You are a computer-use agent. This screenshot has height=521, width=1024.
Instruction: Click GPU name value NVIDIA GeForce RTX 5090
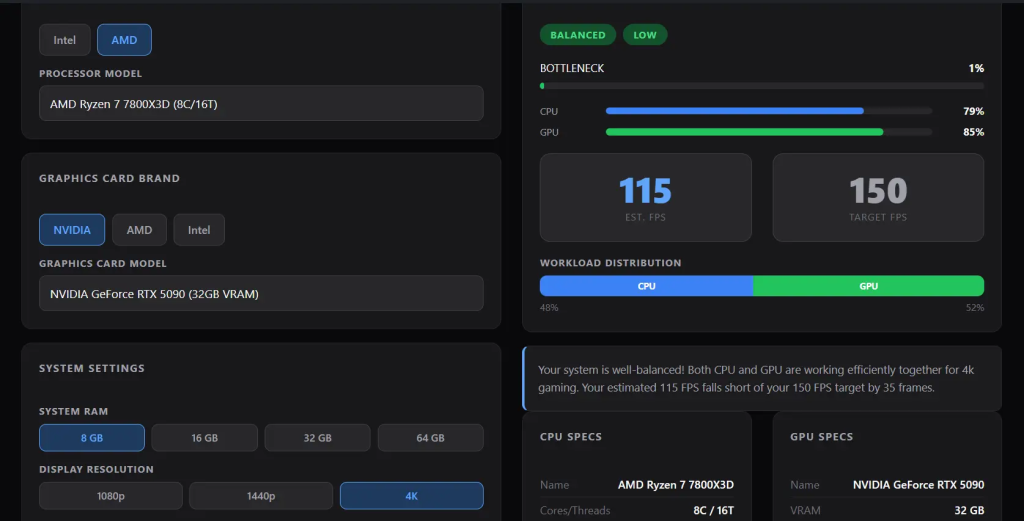pos(918,484)
